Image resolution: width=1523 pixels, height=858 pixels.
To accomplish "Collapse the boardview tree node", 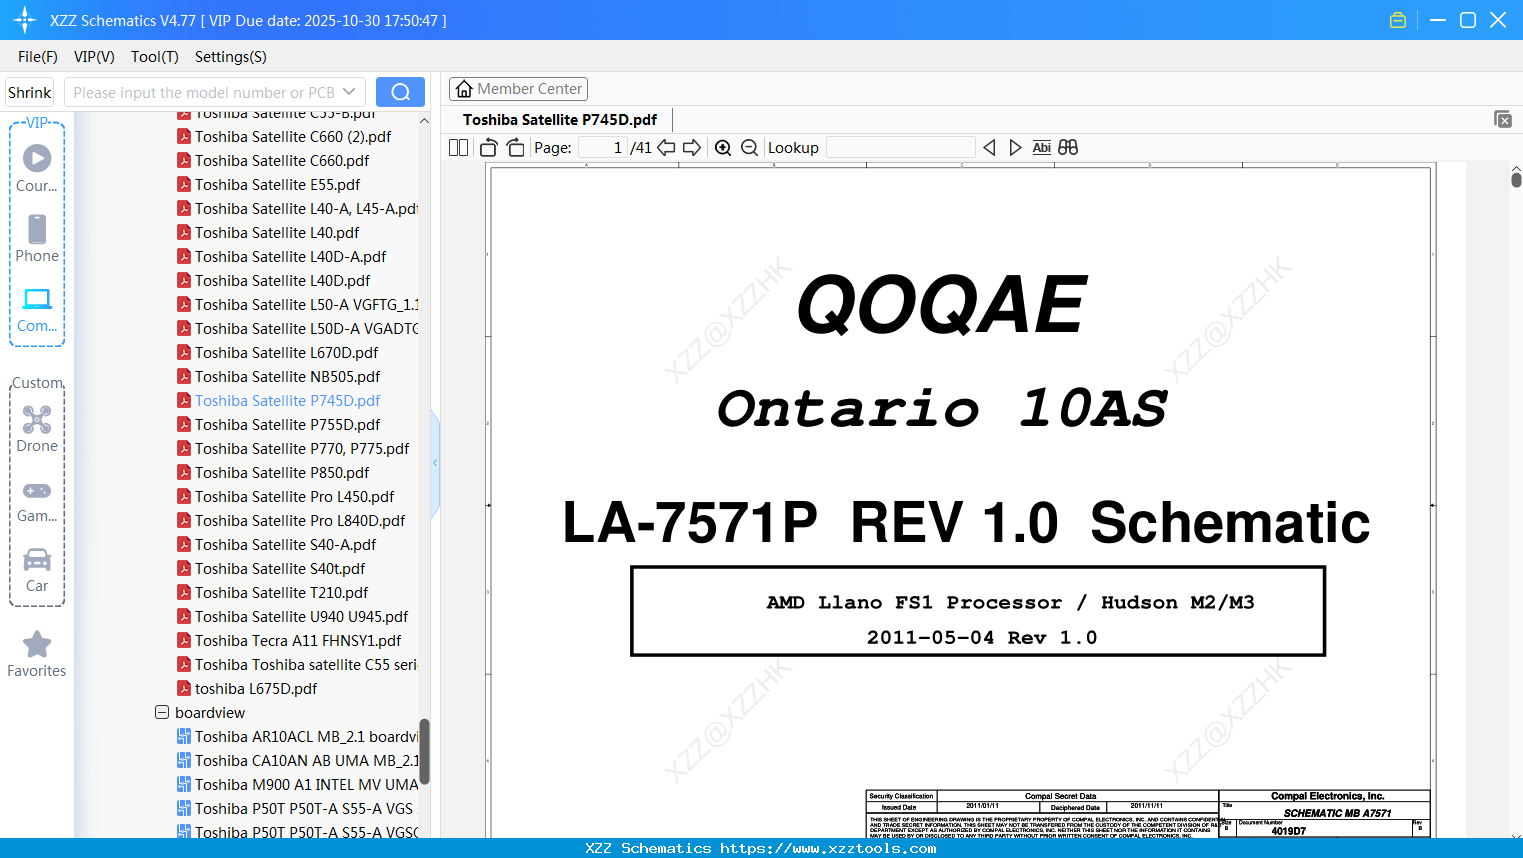I will click(x=162, y=713).
